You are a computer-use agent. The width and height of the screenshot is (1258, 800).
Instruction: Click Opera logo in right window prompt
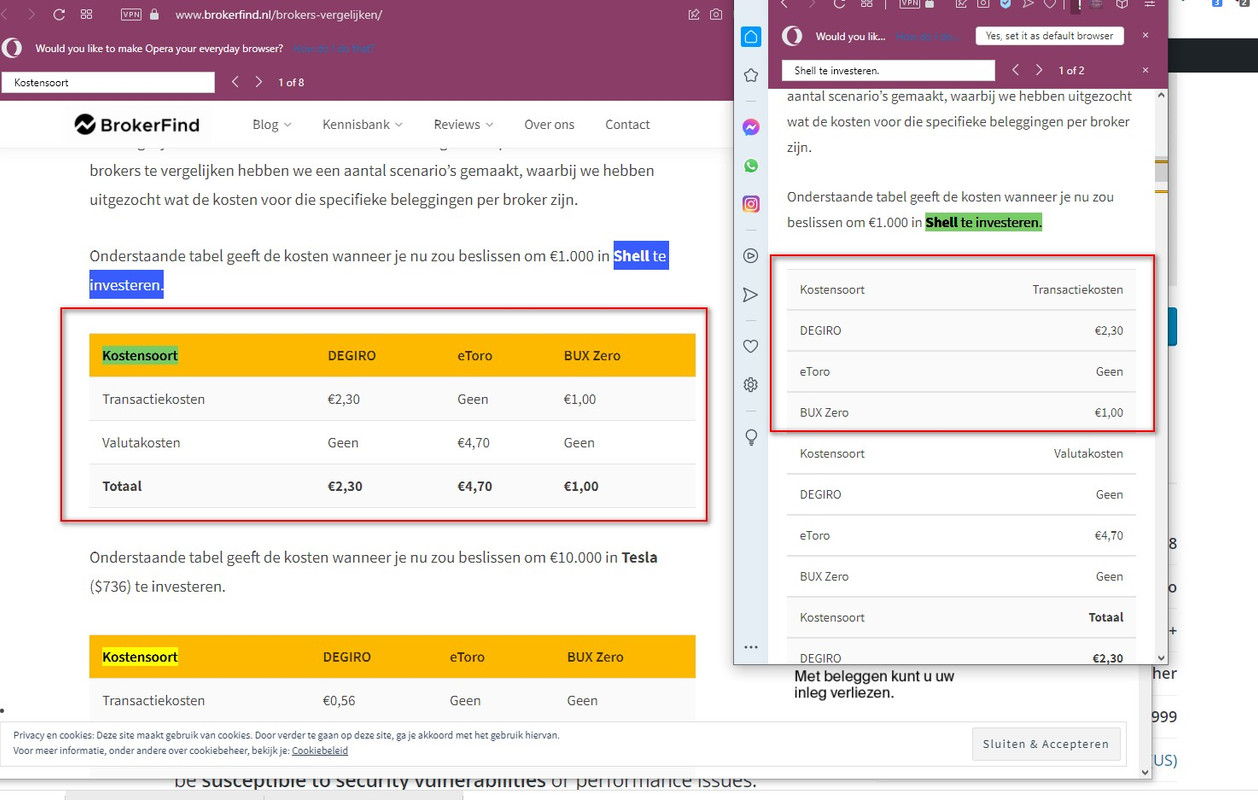792,36
